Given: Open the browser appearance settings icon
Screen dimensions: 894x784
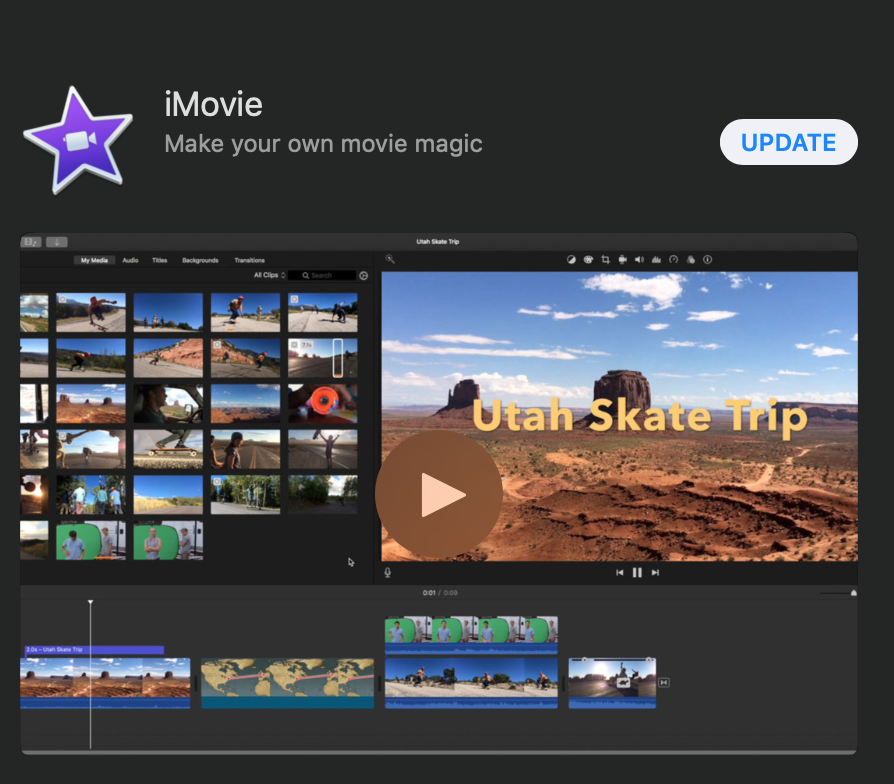Looking at the screenshot, I should tap(363, 275).
